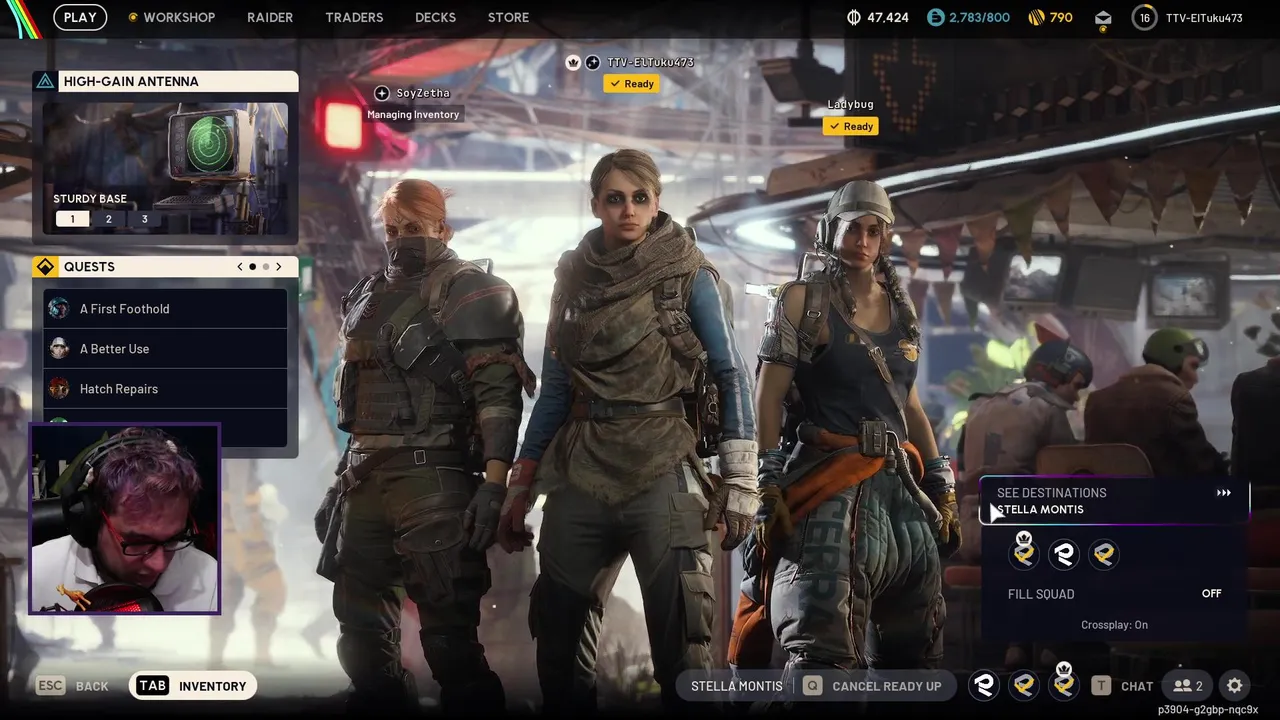
Task: Click the A Better Use quest giver portrait
Action: [x=59, y=349]
